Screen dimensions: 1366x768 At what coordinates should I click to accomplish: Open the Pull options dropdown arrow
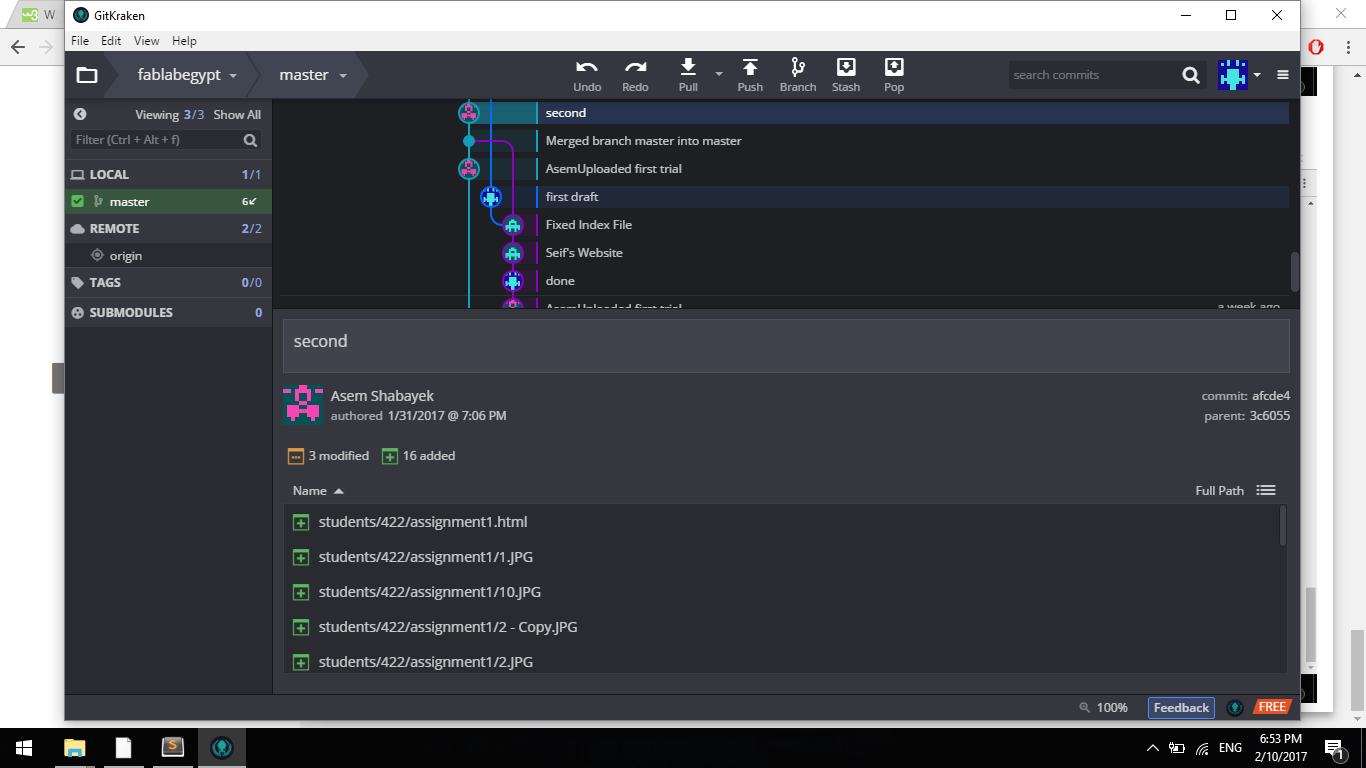718,74
